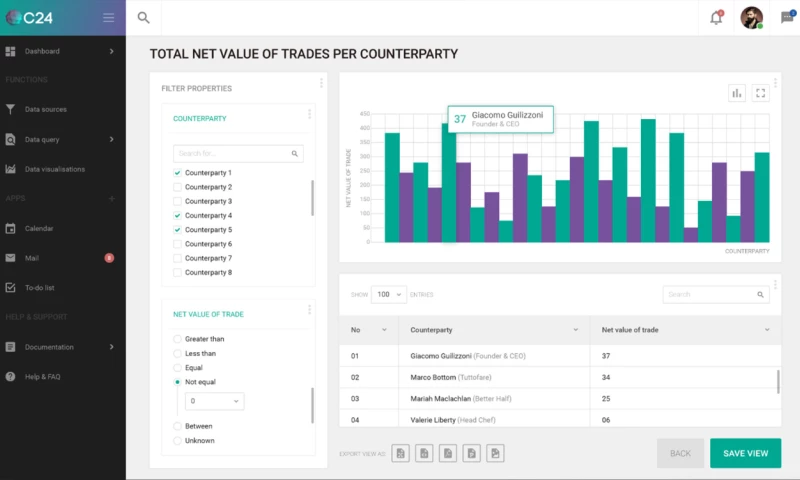The image size is (800, 480).
Task: Uncheck Counterparty 1 checkbox
Action: [x=178, y=173]
